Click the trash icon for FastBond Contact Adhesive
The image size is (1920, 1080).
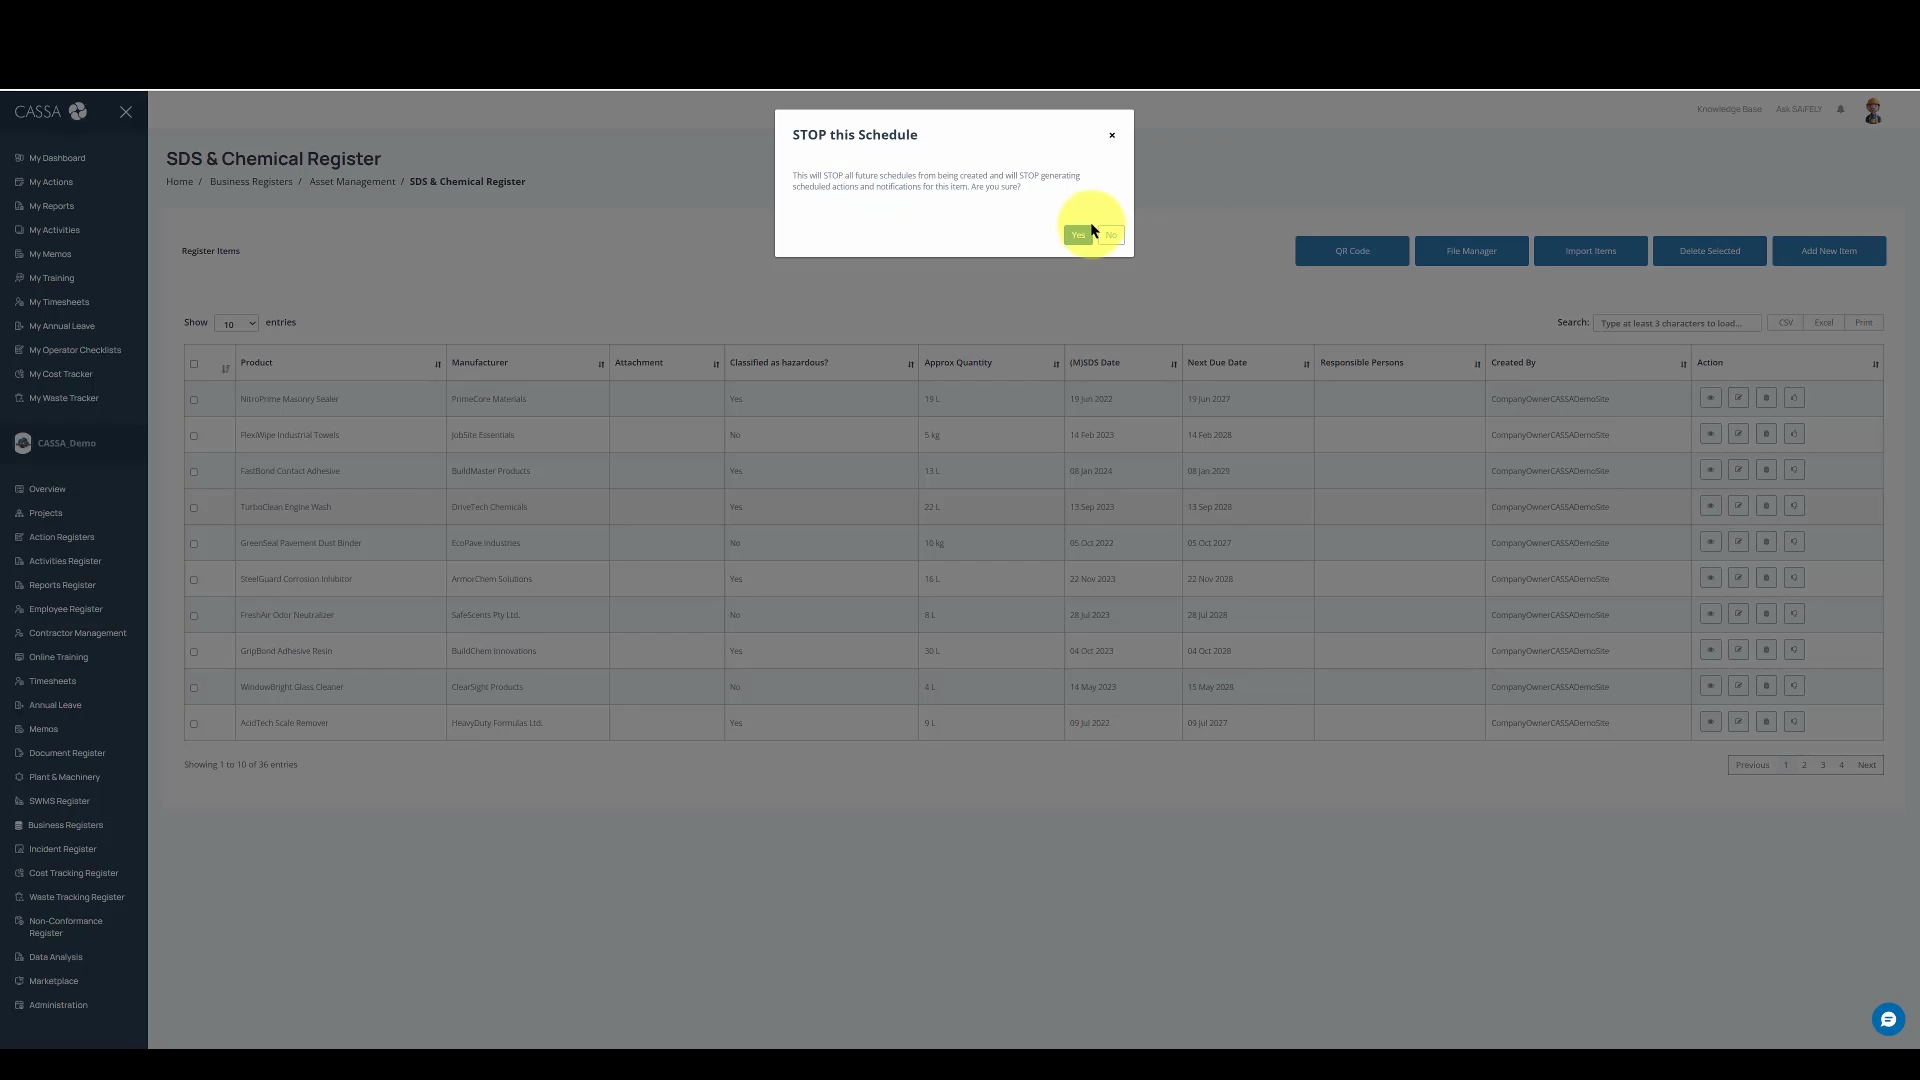tap(1766, 470)
